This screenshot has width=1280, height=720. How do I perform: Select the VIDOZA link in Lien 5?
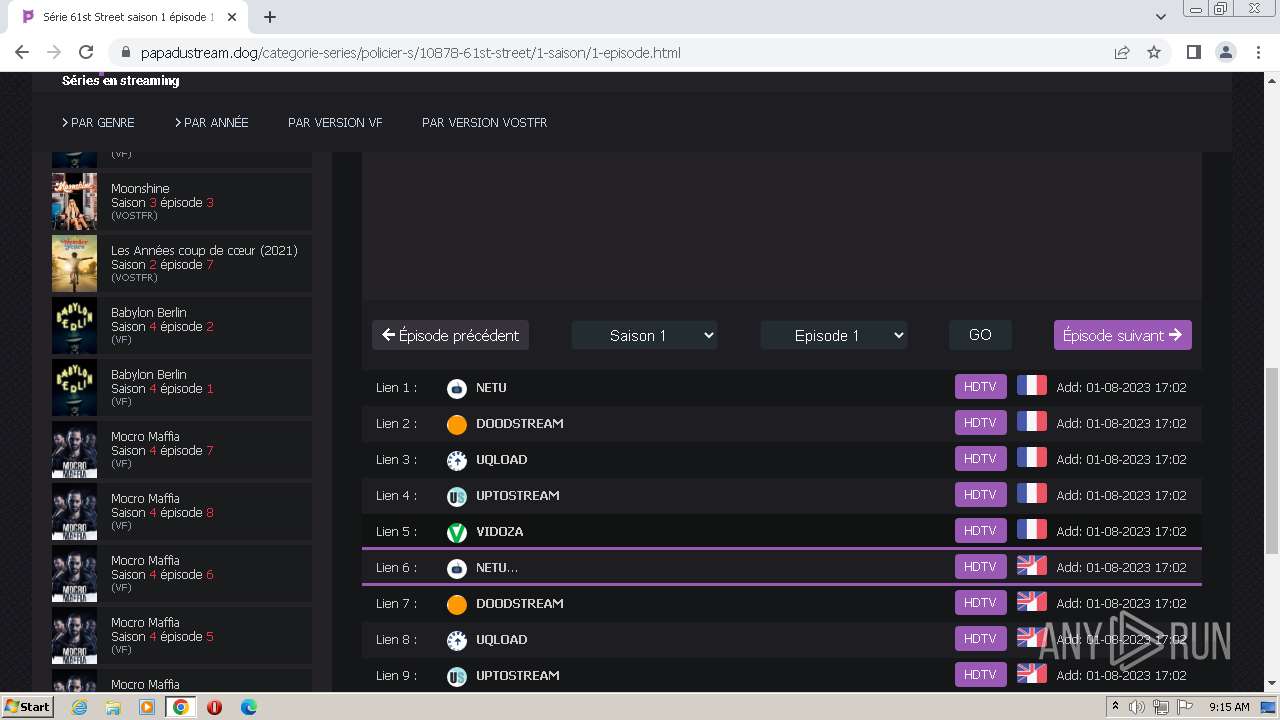500,532
